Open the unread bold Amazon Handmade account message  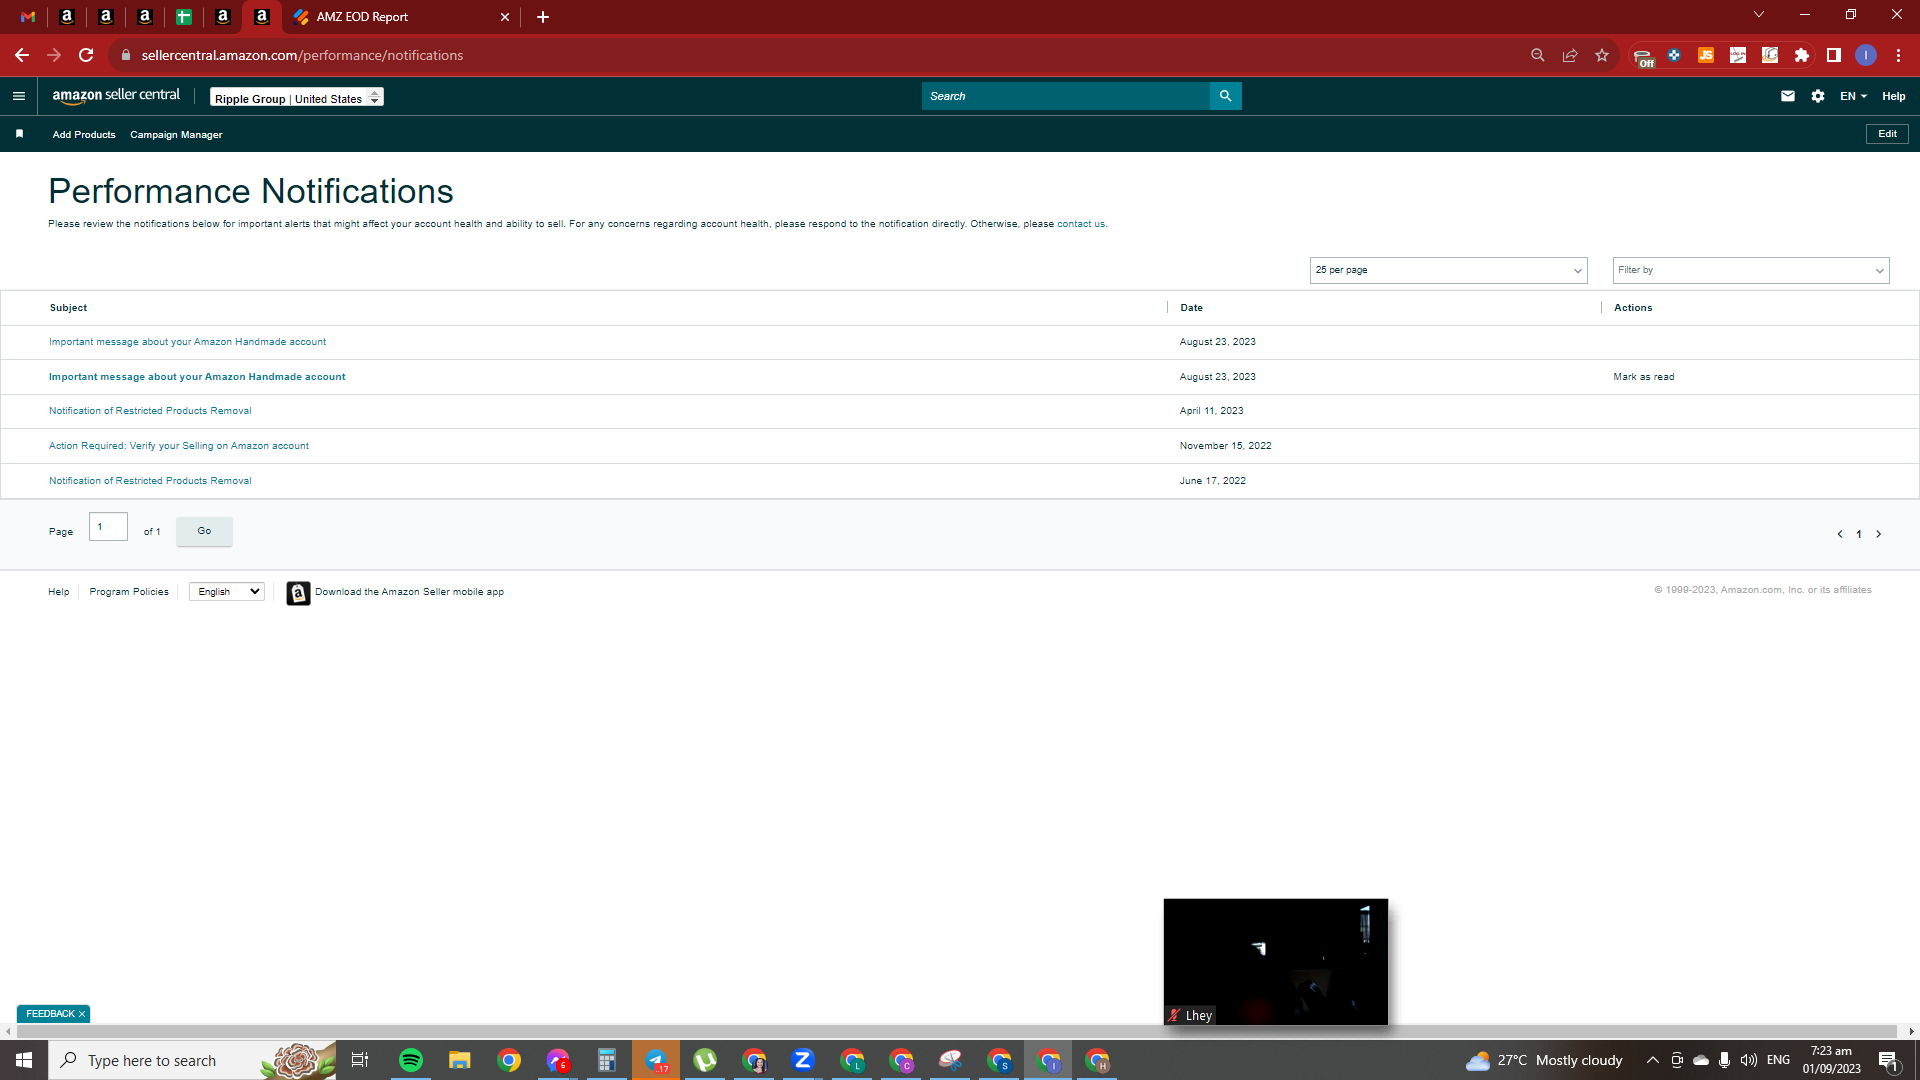click(x=197, y=377)
